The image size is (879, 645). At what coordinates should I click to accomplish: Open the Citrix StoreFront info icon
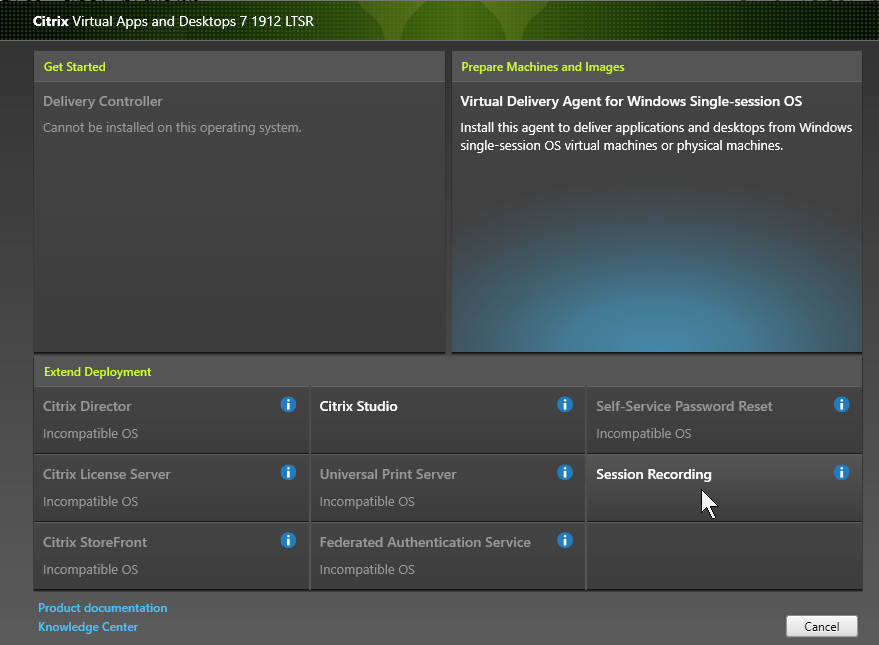coord(288,541)
